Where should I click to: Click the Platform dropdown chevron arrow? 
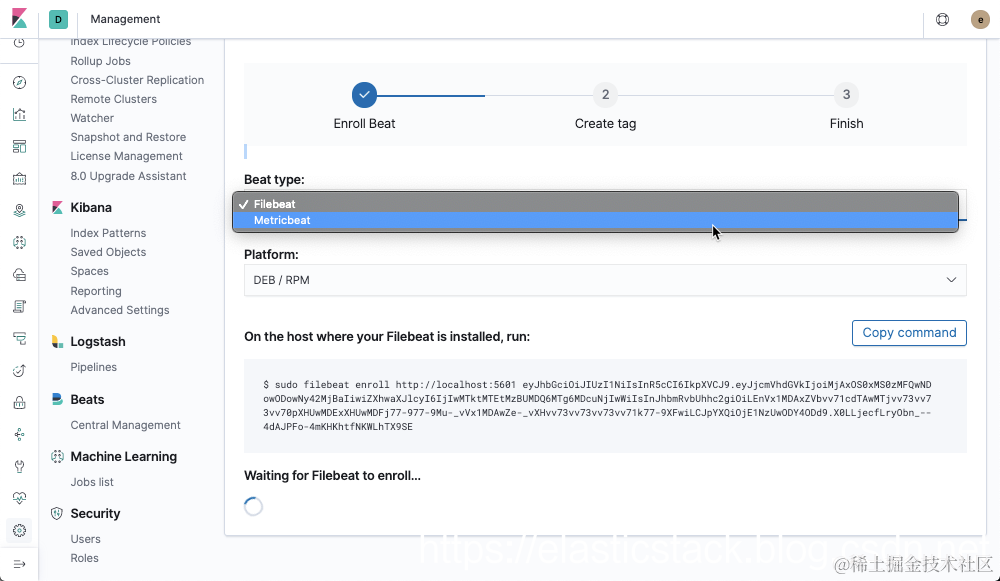[951, 280]
